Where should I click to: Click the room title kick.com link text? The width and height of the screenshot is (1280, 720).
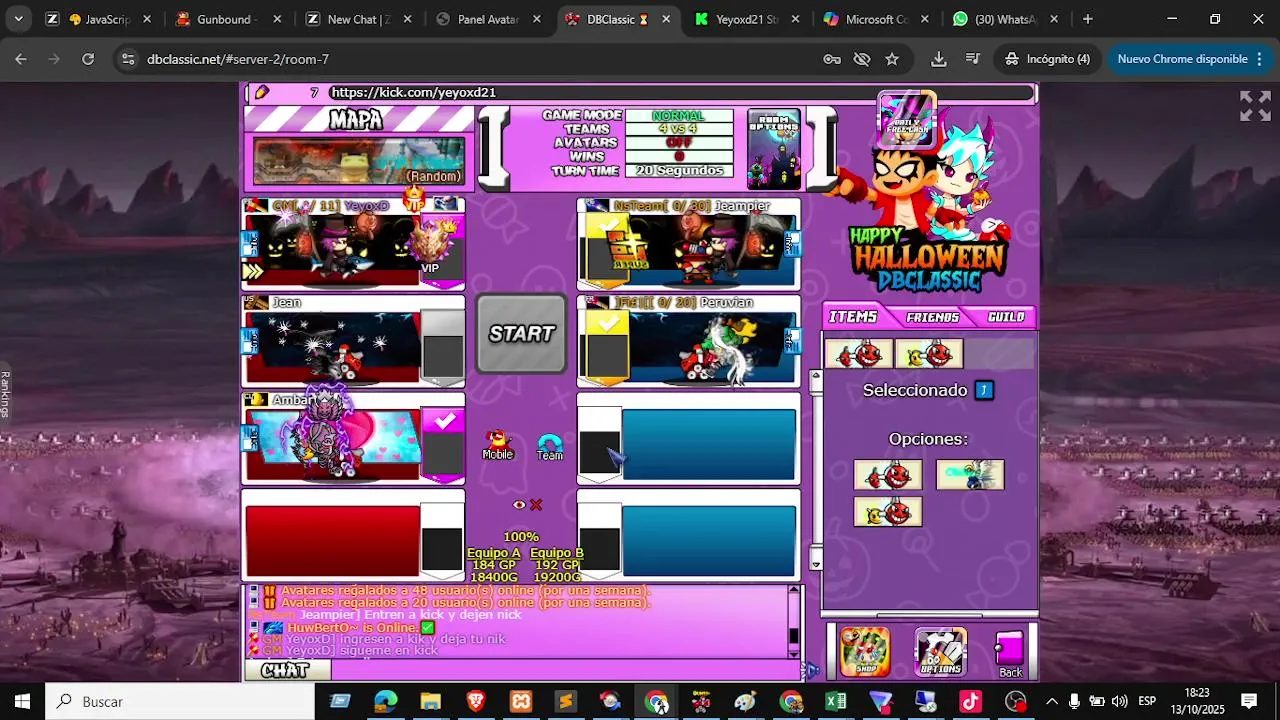[x=414, y=92]
